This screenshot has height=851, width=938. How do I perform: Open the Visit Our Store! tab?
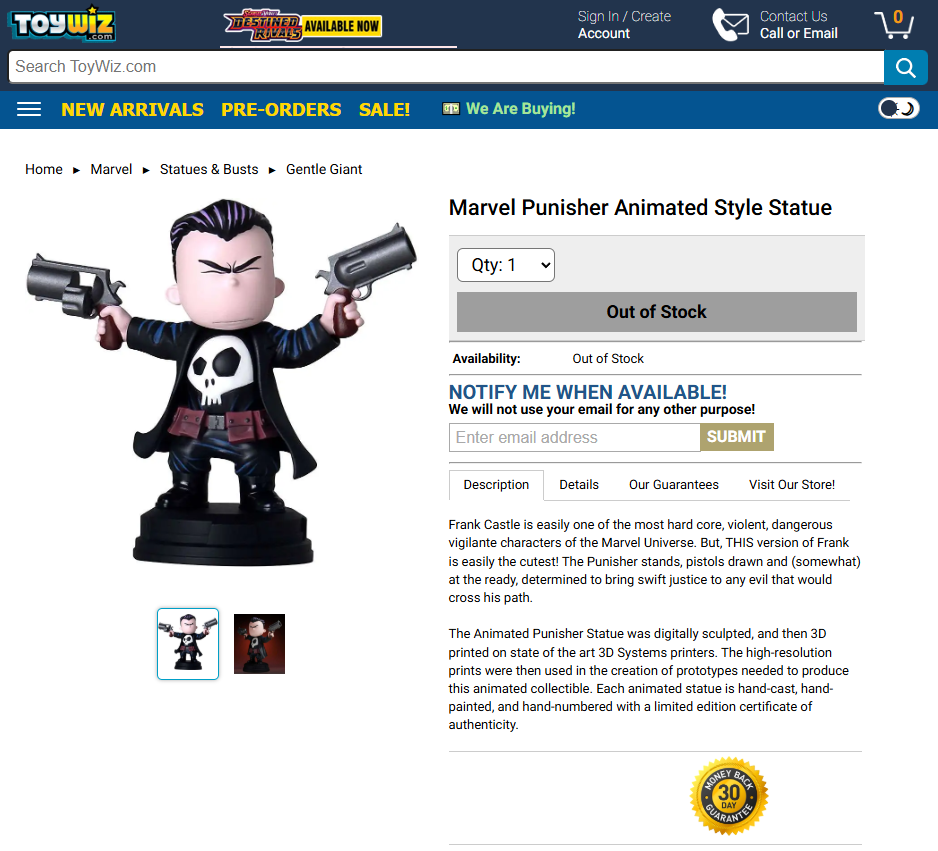coord(791,484)
